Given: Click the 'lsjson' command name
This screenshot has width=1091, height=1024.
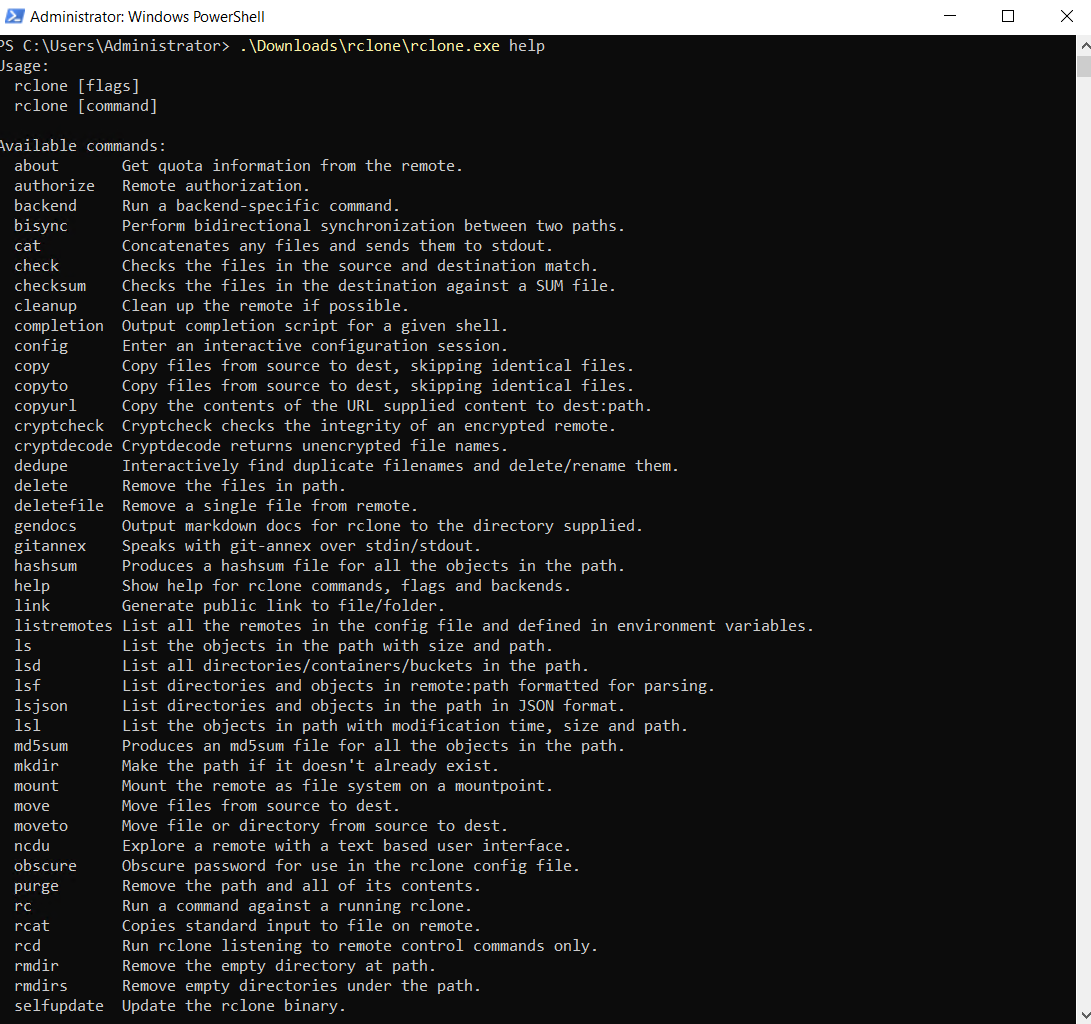Looking at the screenshot, I should [x=41, y=706].
